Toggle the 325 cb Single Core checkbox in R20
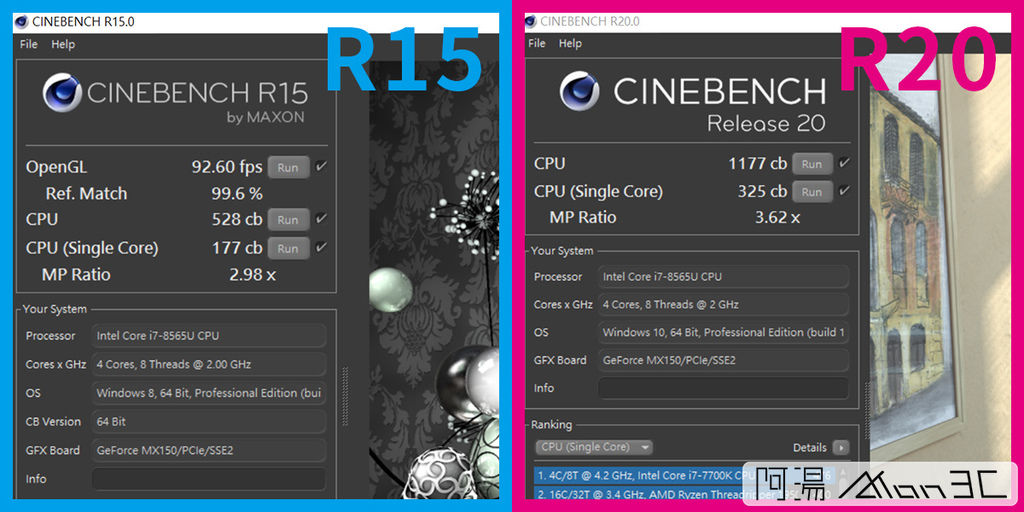The image size is (1024, 512). pyautogui.click(x=844, y=190)
